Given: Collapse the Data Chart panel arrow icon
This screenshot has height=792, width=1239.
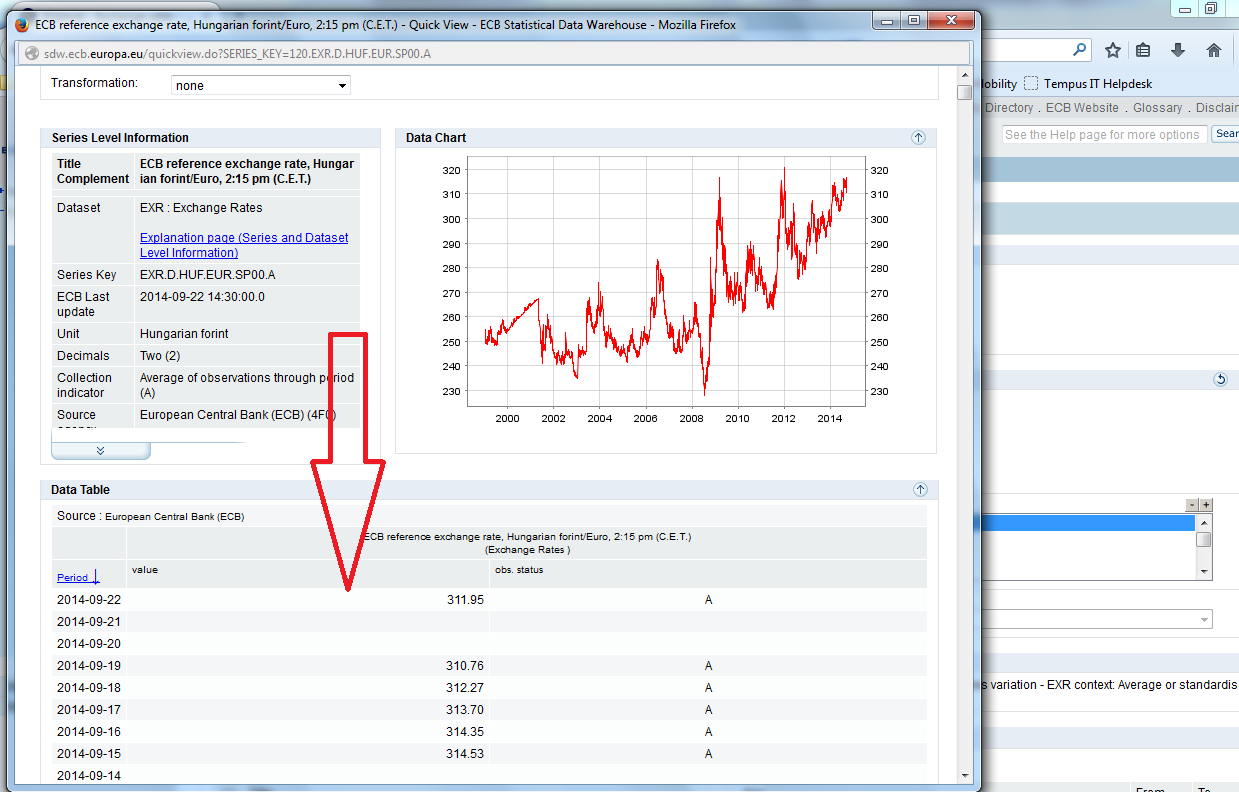Looking at the screenshot, I should coord(919,138).
